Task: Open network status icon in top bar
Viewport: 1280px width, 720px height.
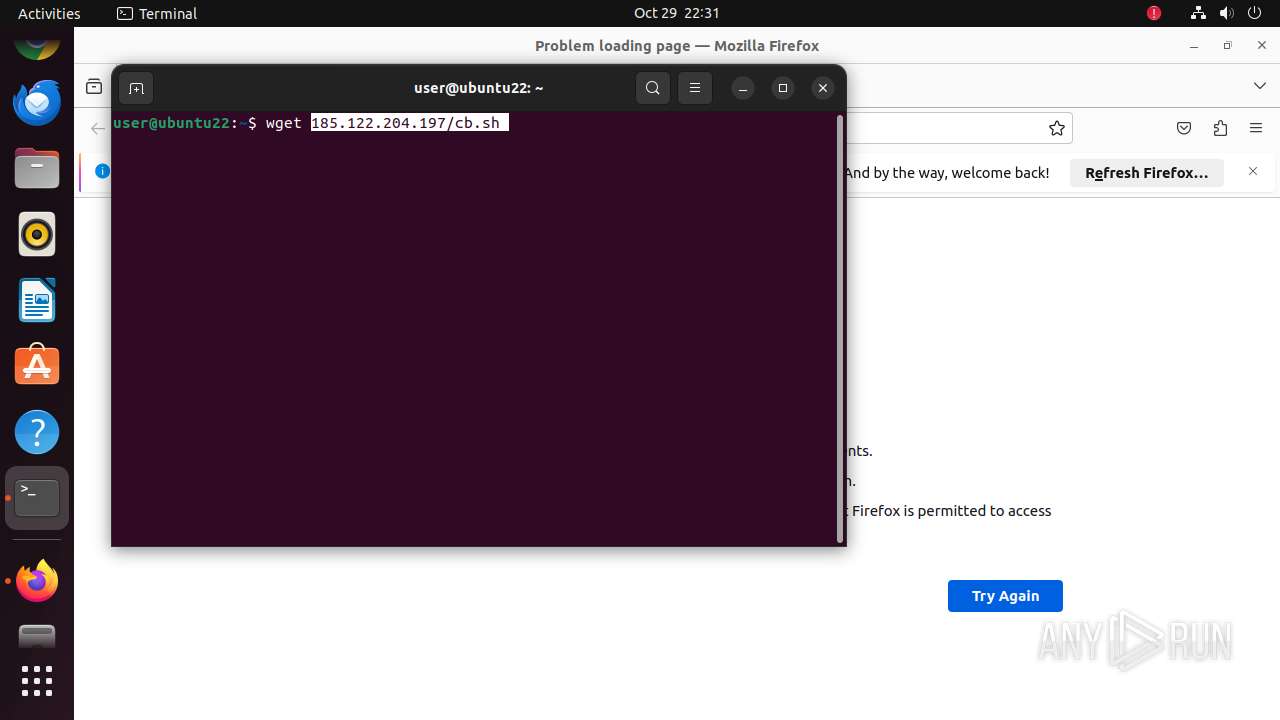Action: pyautogui.click(x=1198, y=13)
